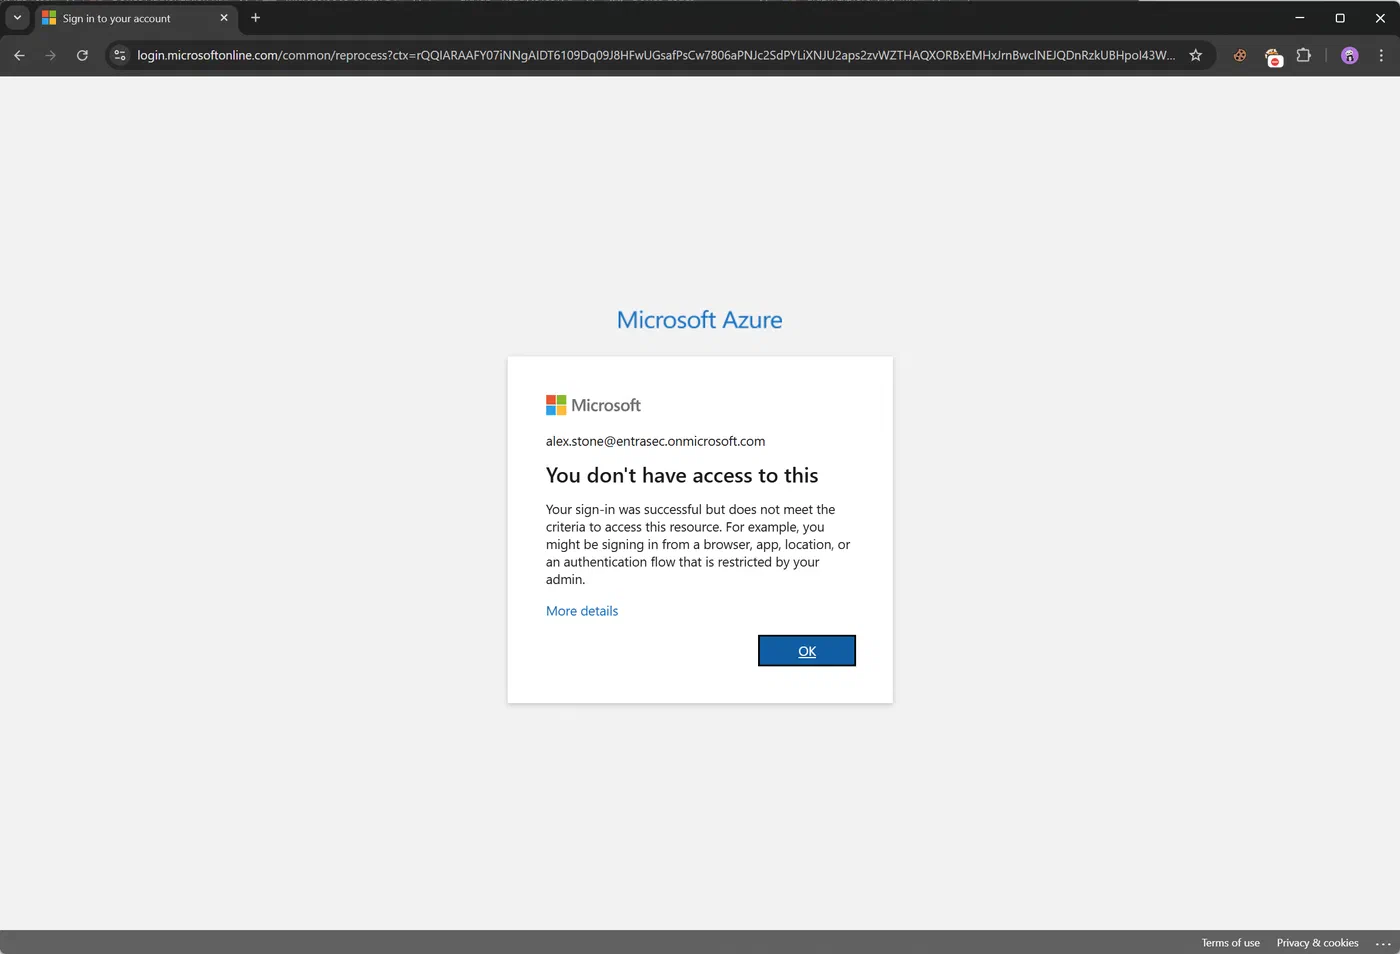Open the Chrome profile avatar
The height and width of the screenshot is (954, 1400).
(1350, 56)
